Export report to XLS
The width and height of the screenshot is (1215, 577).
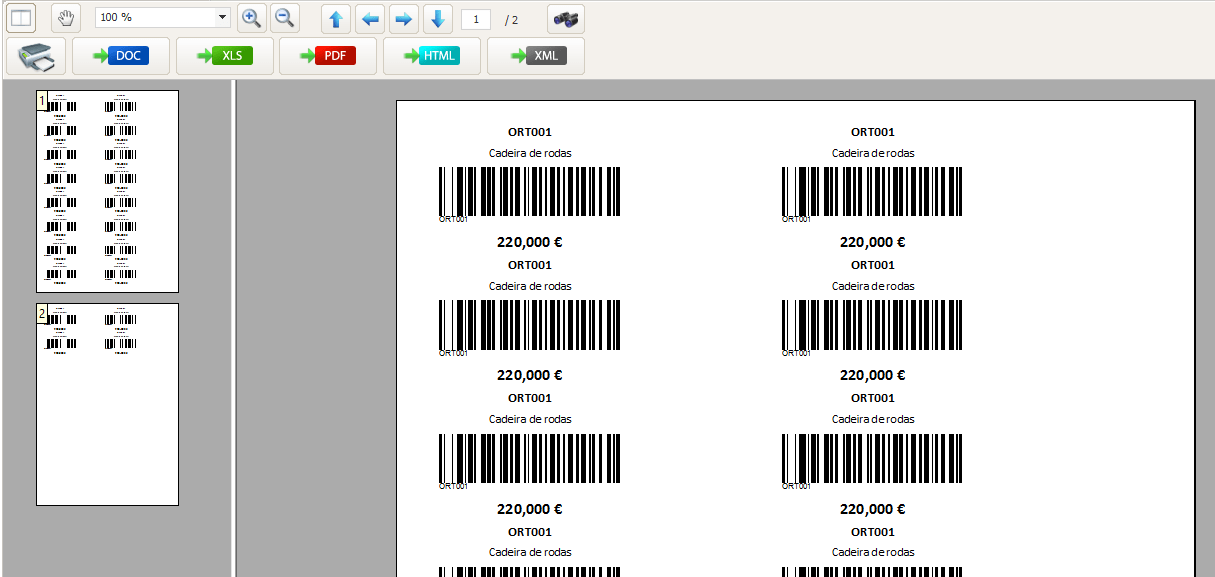click(x=225, y=56)
